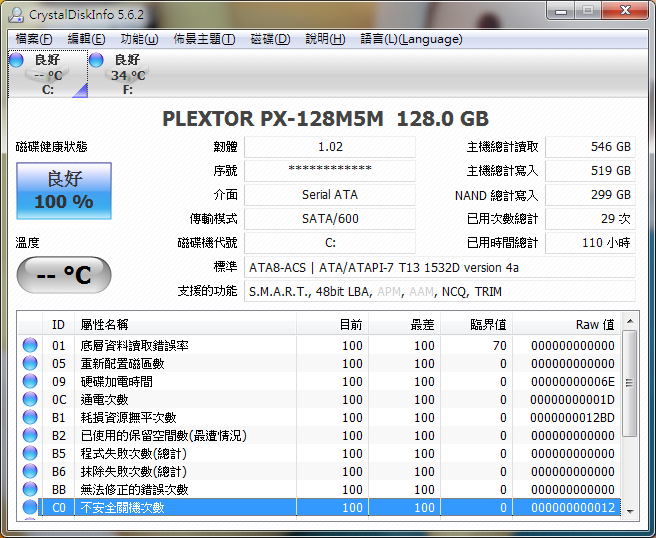Click the CrystalDiskInfo title bar icon
Viewport: 656px width, 538px height.
tap(16, 15)
